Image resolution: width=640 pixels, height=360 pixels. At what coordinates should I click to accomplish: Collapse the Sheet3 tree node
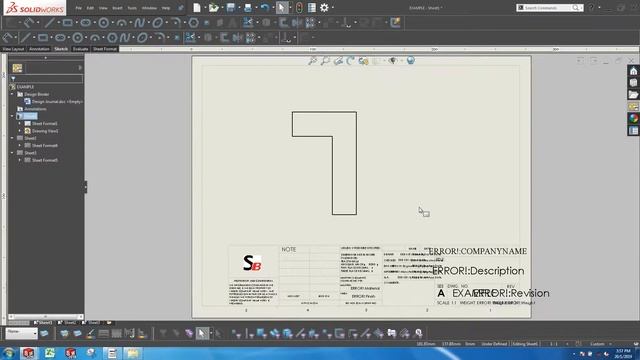tap(12, 153)
